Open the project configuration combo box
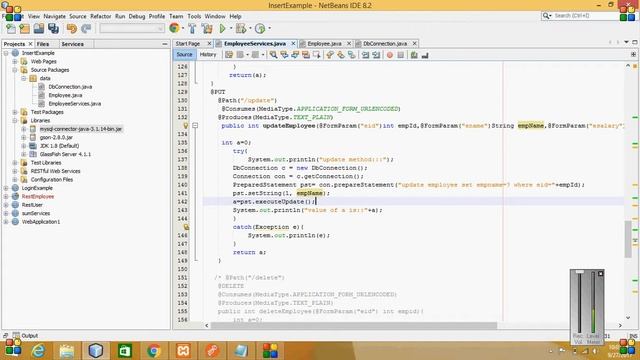This screenshot has width=640, height=360. pos(132,28)
